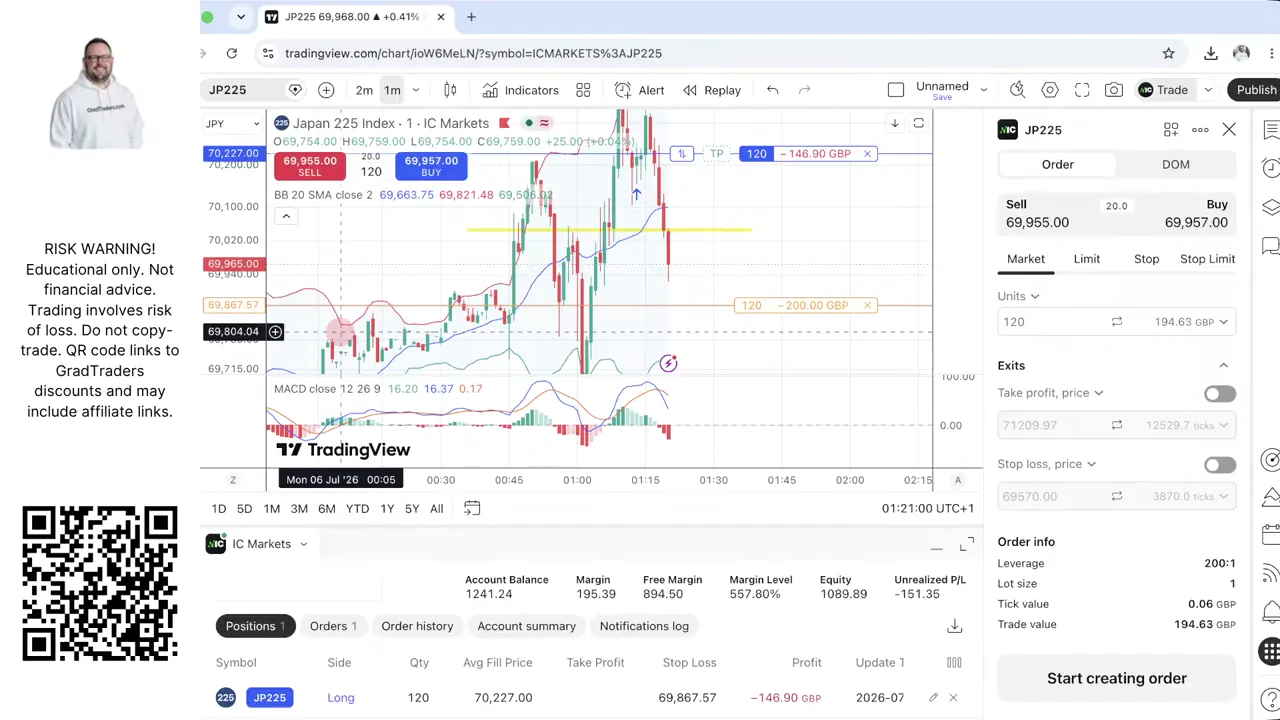This screenshot has height=720, width=1280.
Task: Open the chart type candles icon
Action: pos(450,91)
